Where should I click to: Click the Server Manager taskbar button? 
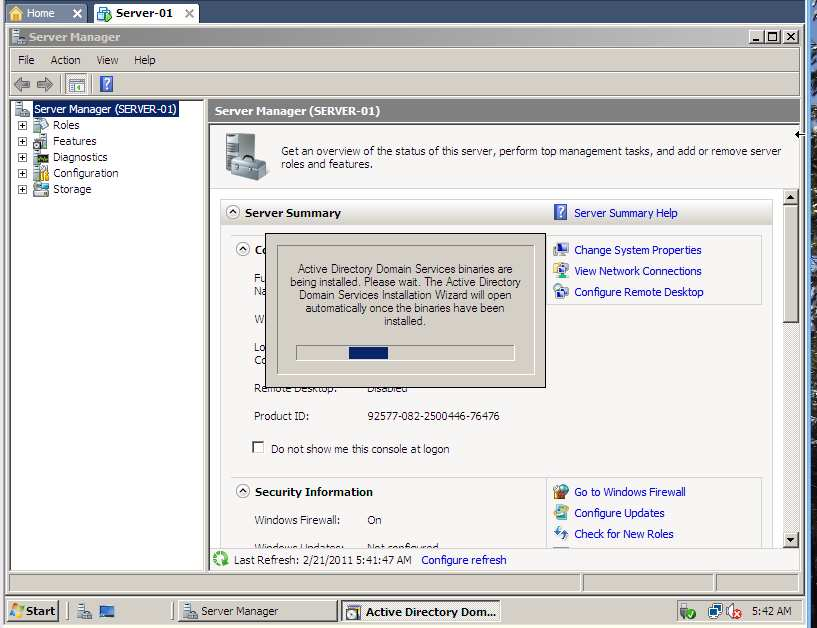[257, 611]
